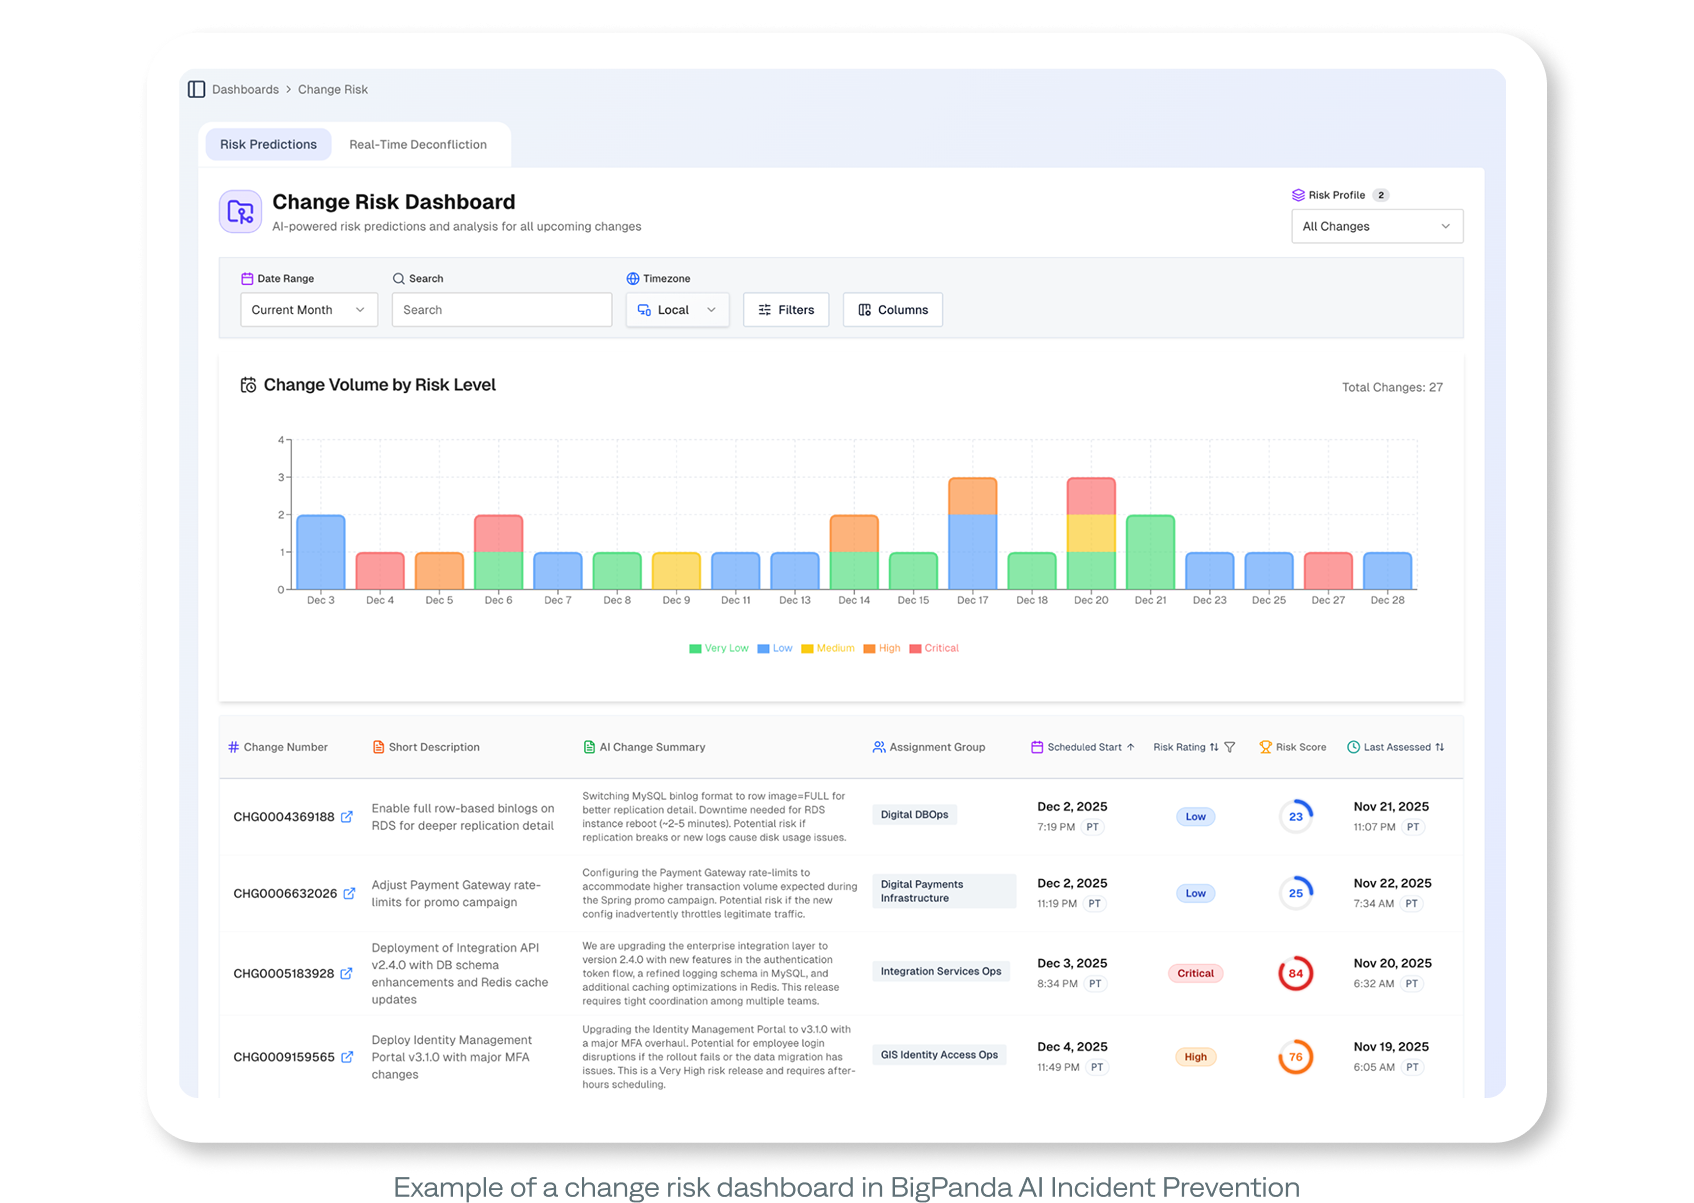The height and width of the screenshot is (1203, 1694).
Task: Toggle Critical series in chart legend
Action: (934, 648)
